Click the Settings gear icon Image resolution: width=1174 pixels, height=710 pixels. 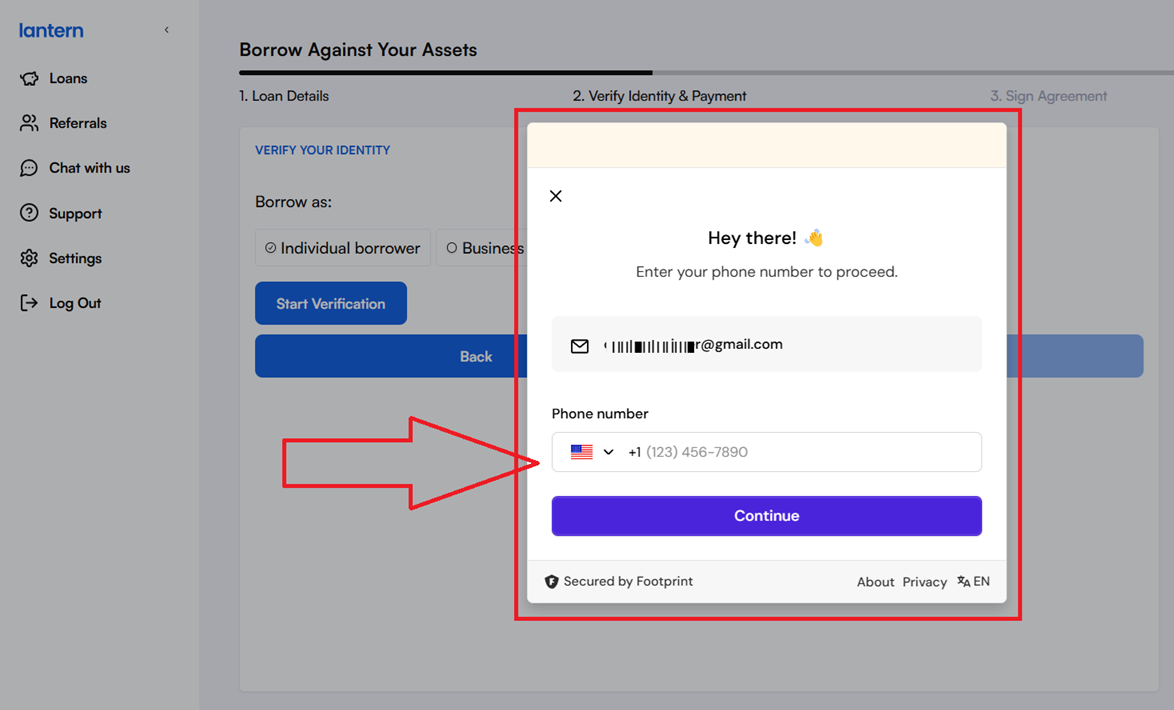click(29, 258)
